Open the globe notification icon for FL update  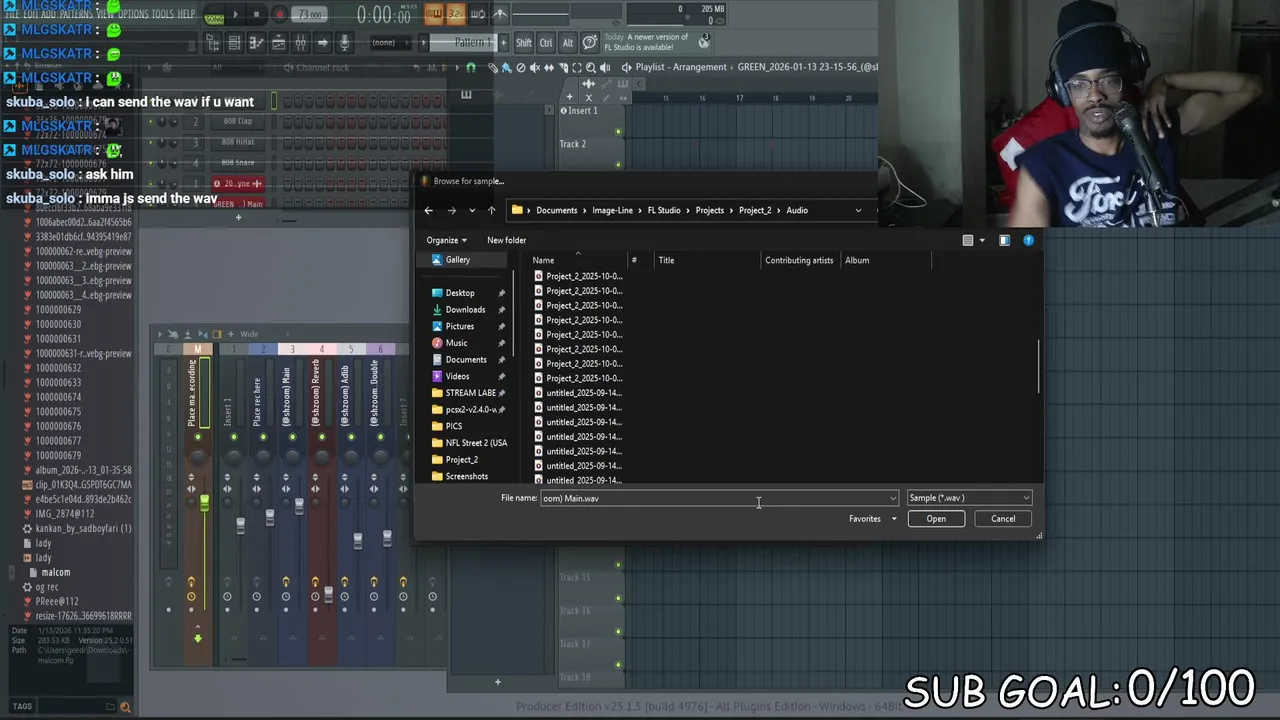[704, 41]
